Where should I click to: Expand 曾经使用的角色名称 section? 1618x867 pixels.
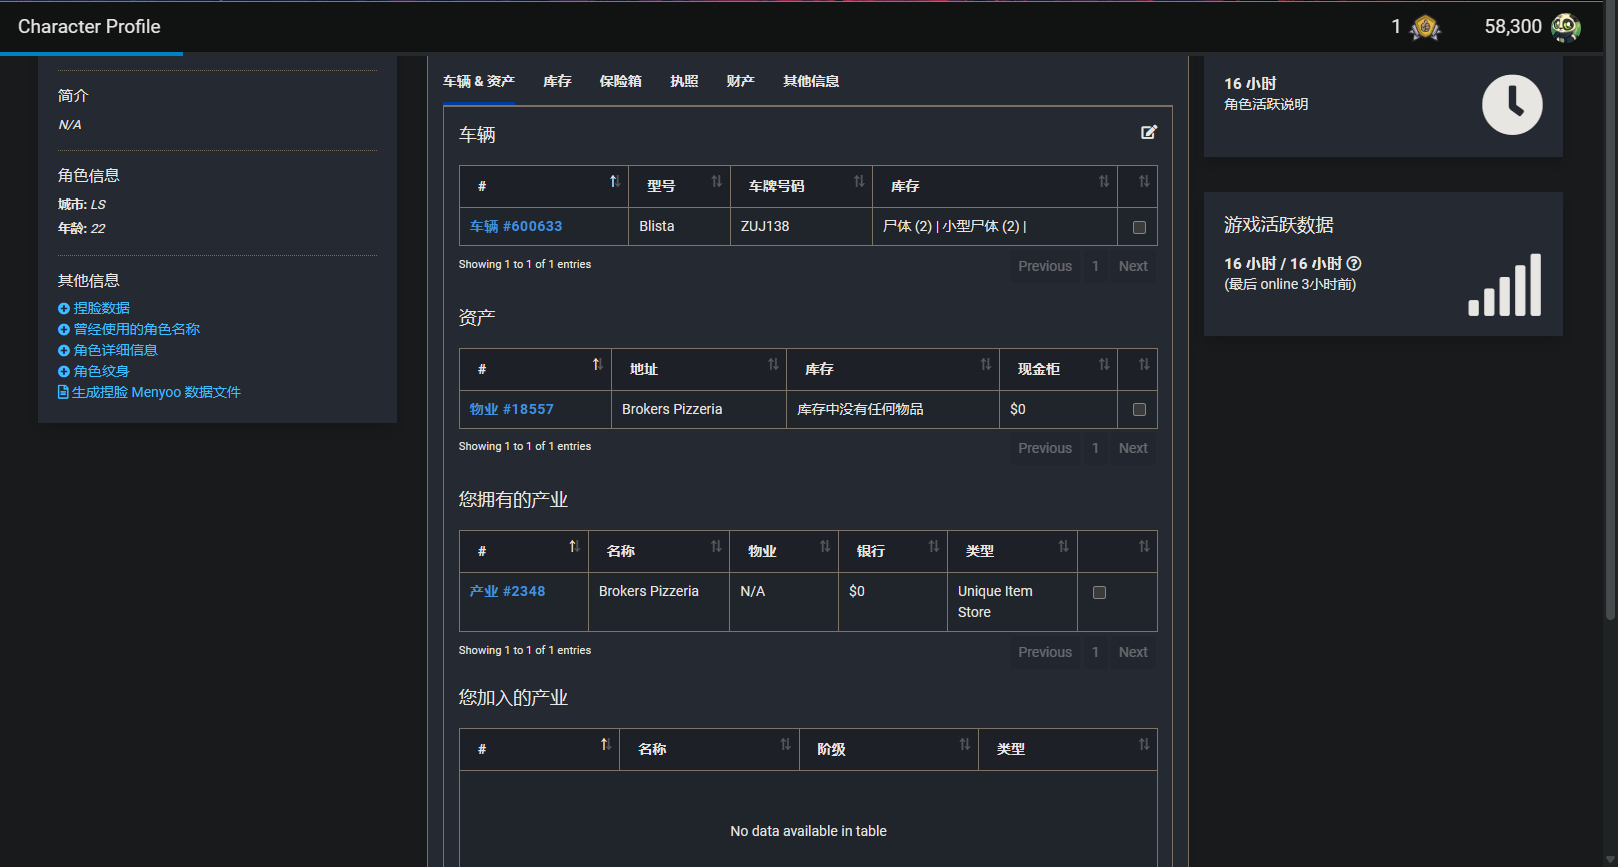tap(137, 329)
